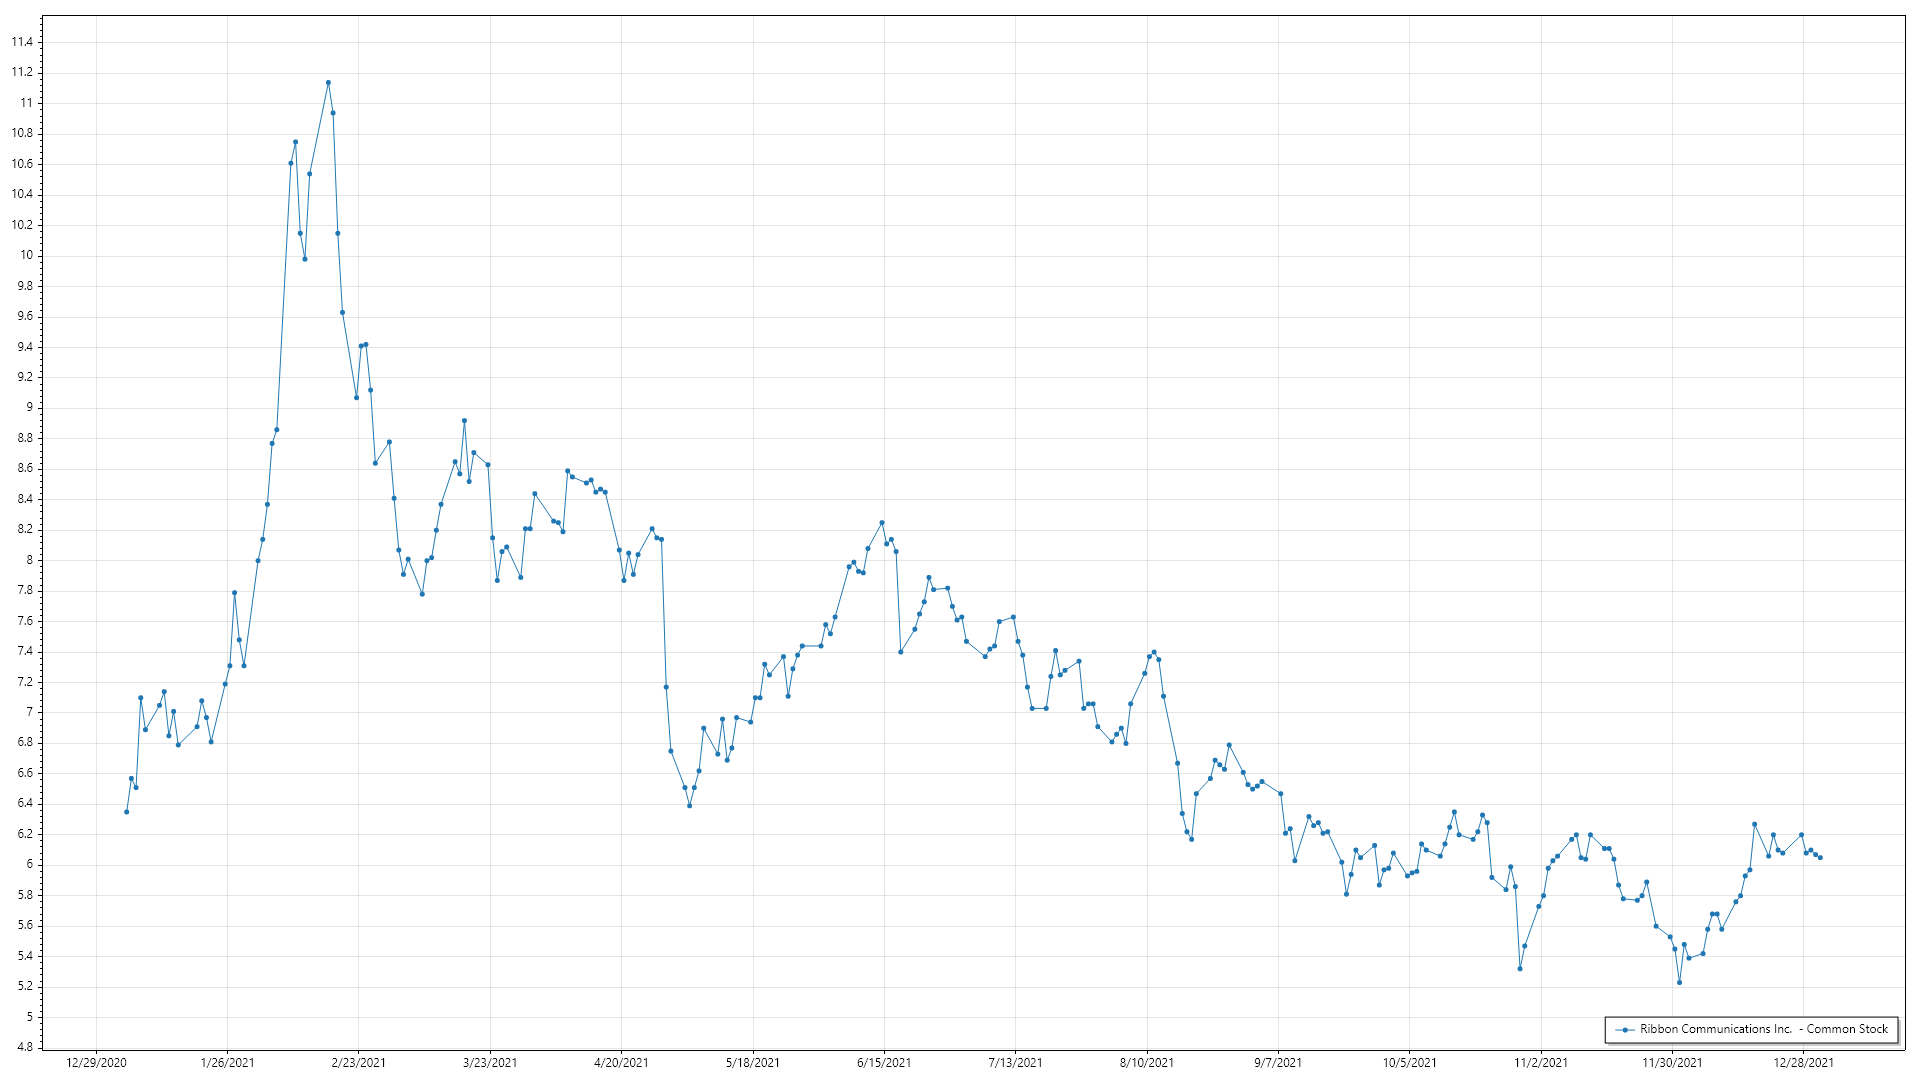The width and height of the screenshot is (1920, 1080).
Task: Click the 4/20/2021 x-axis date label
Action: [621, 1063]
